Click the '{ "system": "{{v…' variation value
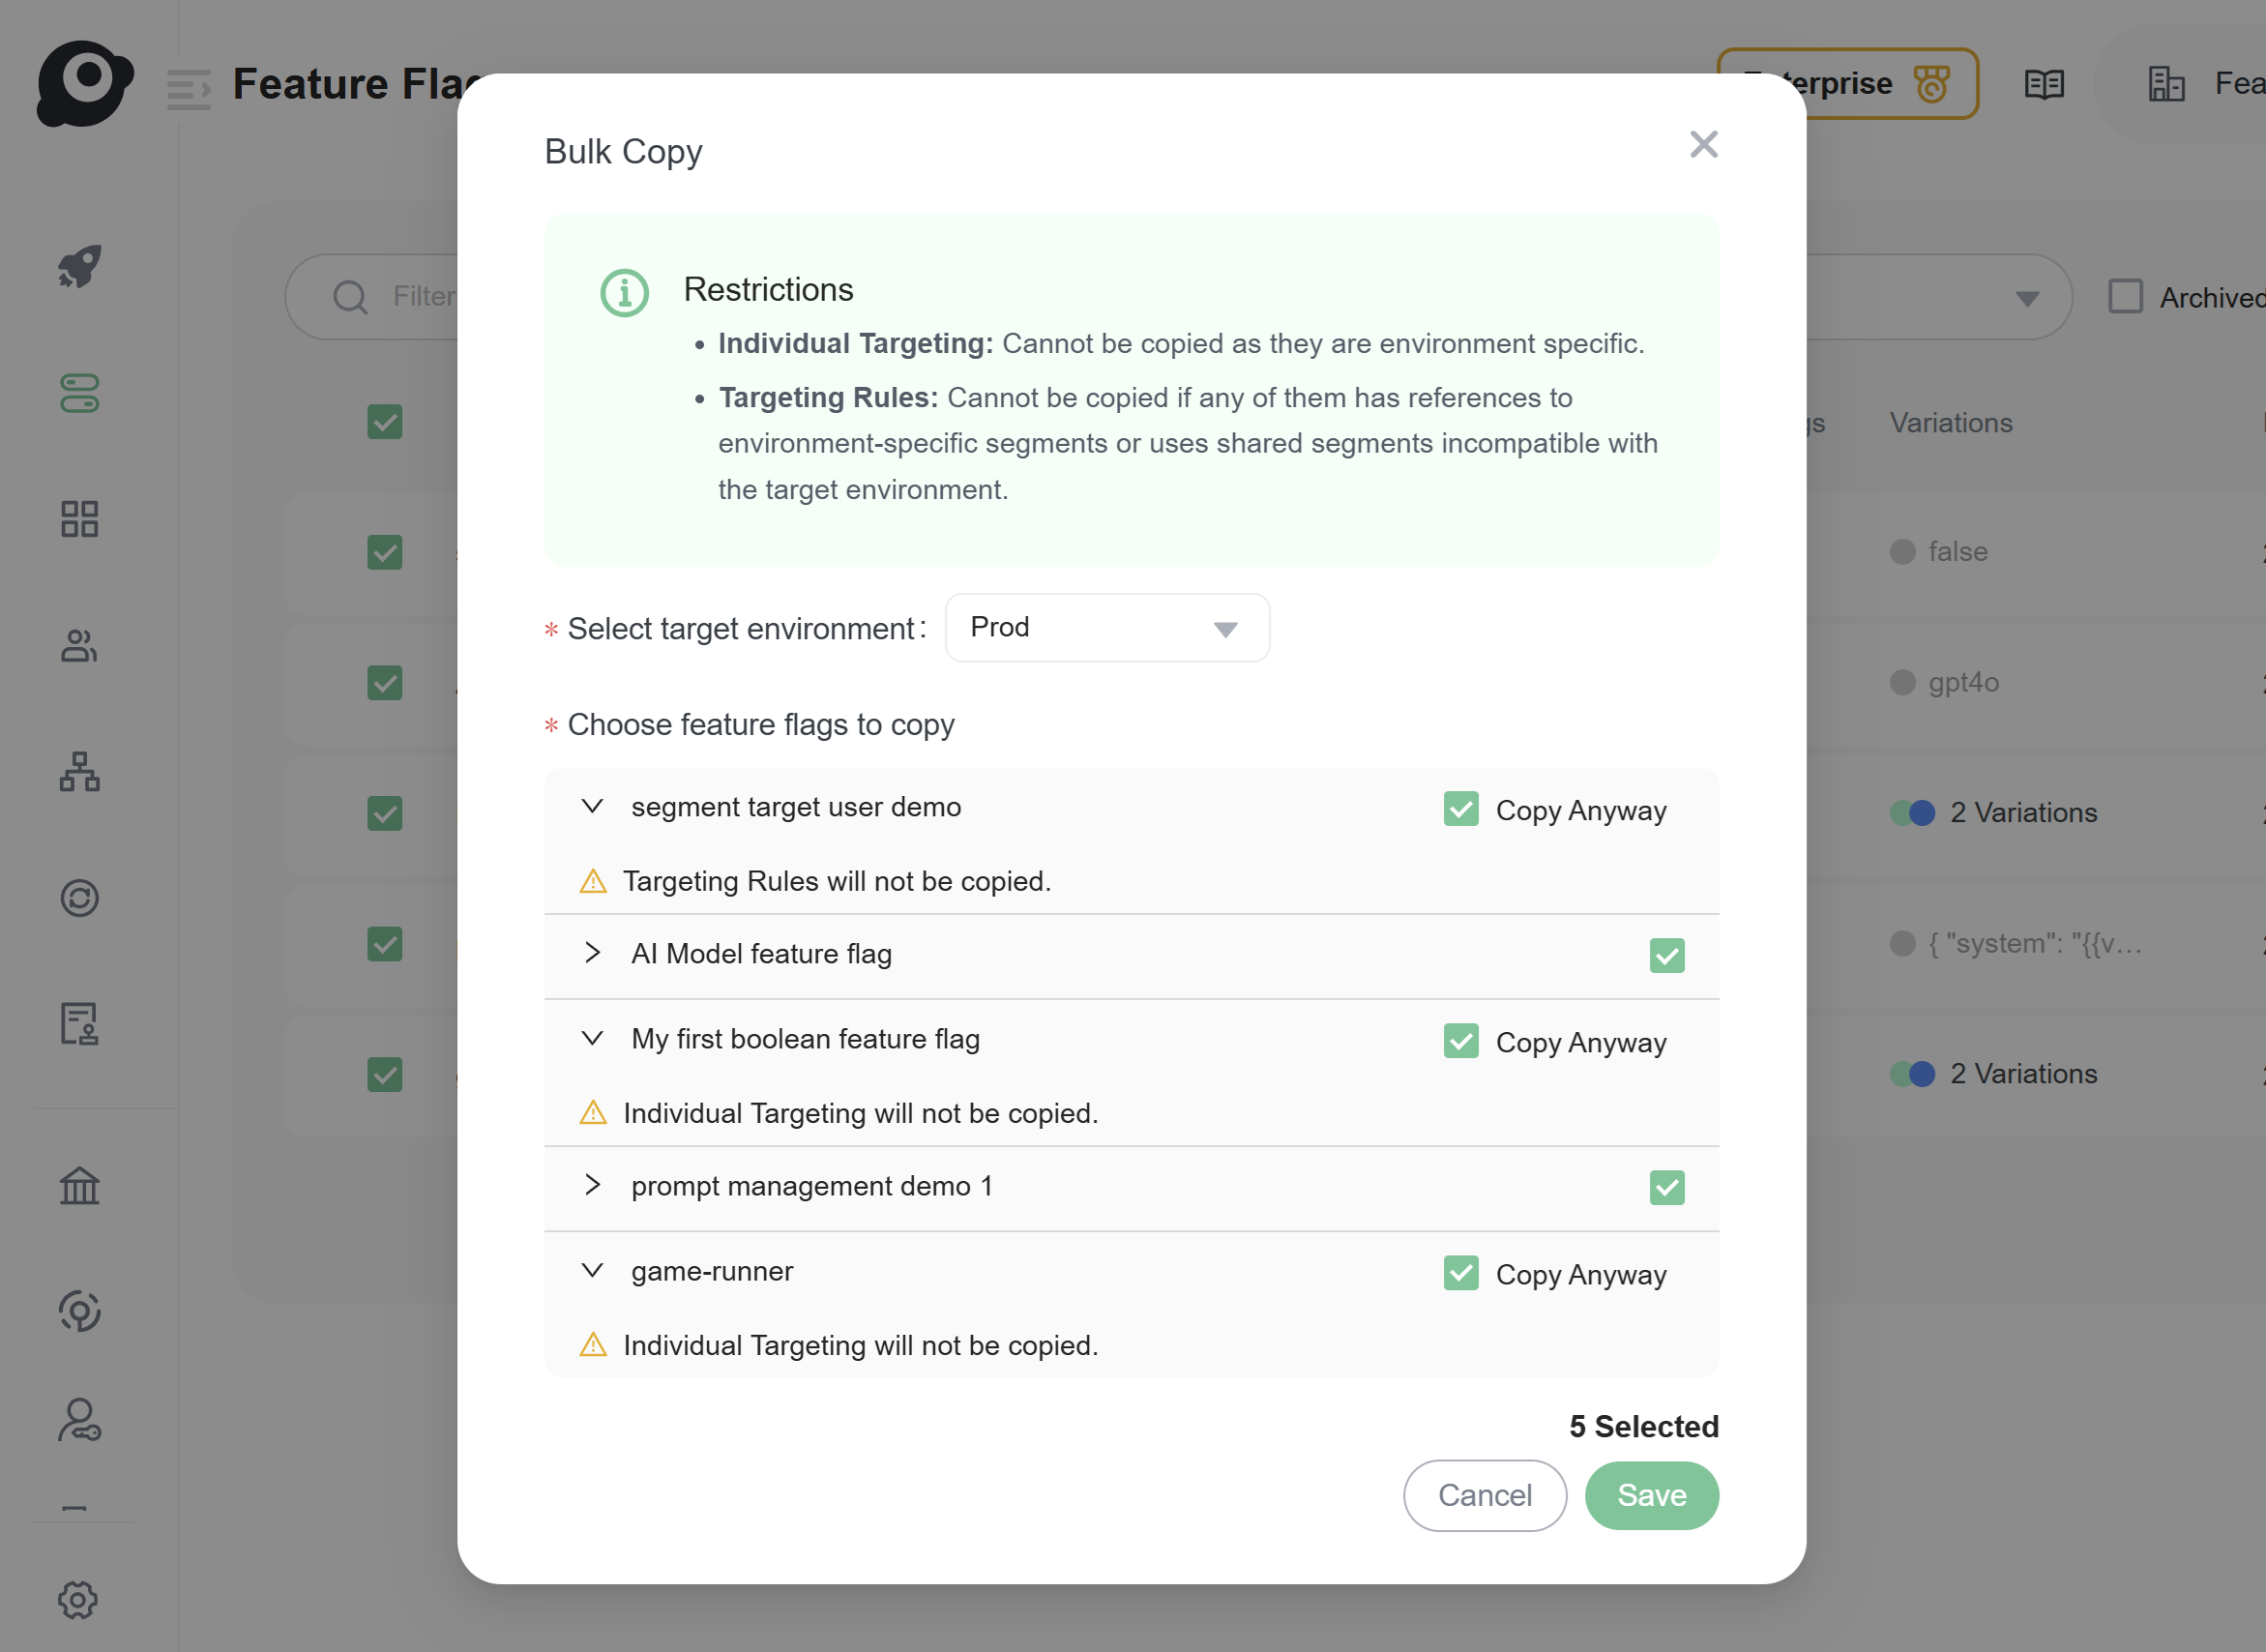Viewport: 2266px width, 1652px height. [2034, 944]
